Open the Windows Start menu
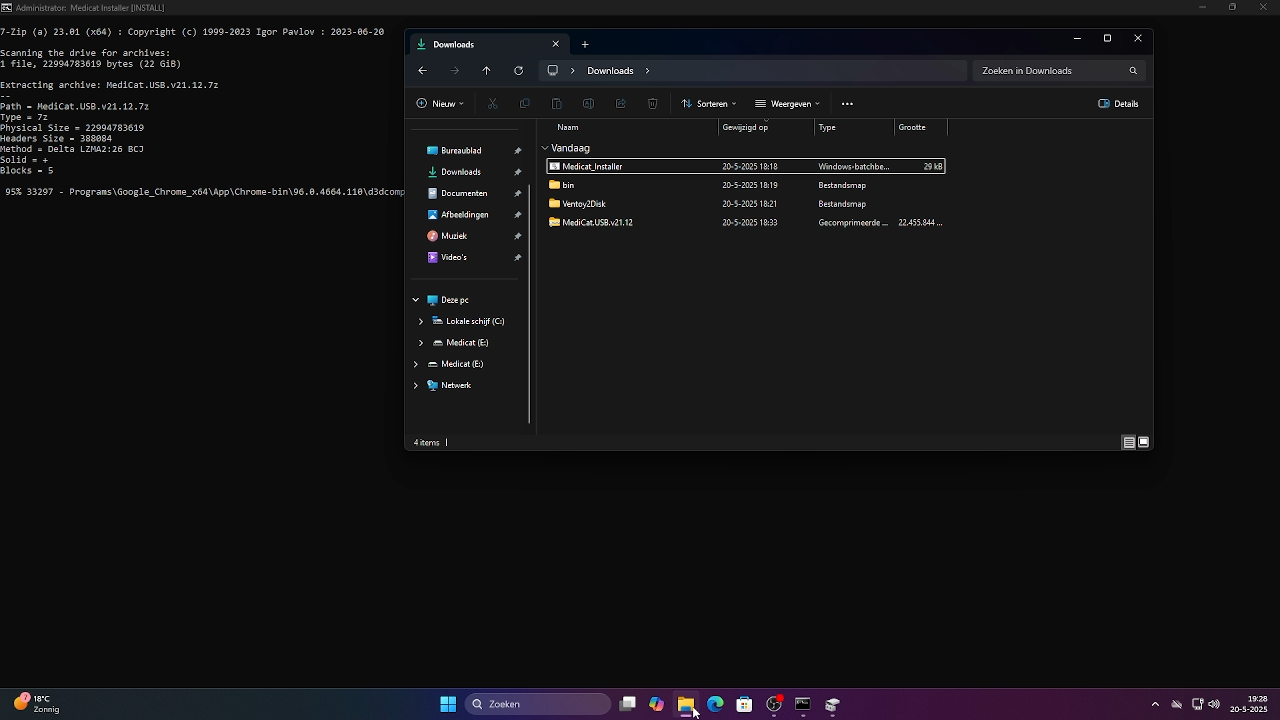The image size is (1280, 720). pos(448,704)
